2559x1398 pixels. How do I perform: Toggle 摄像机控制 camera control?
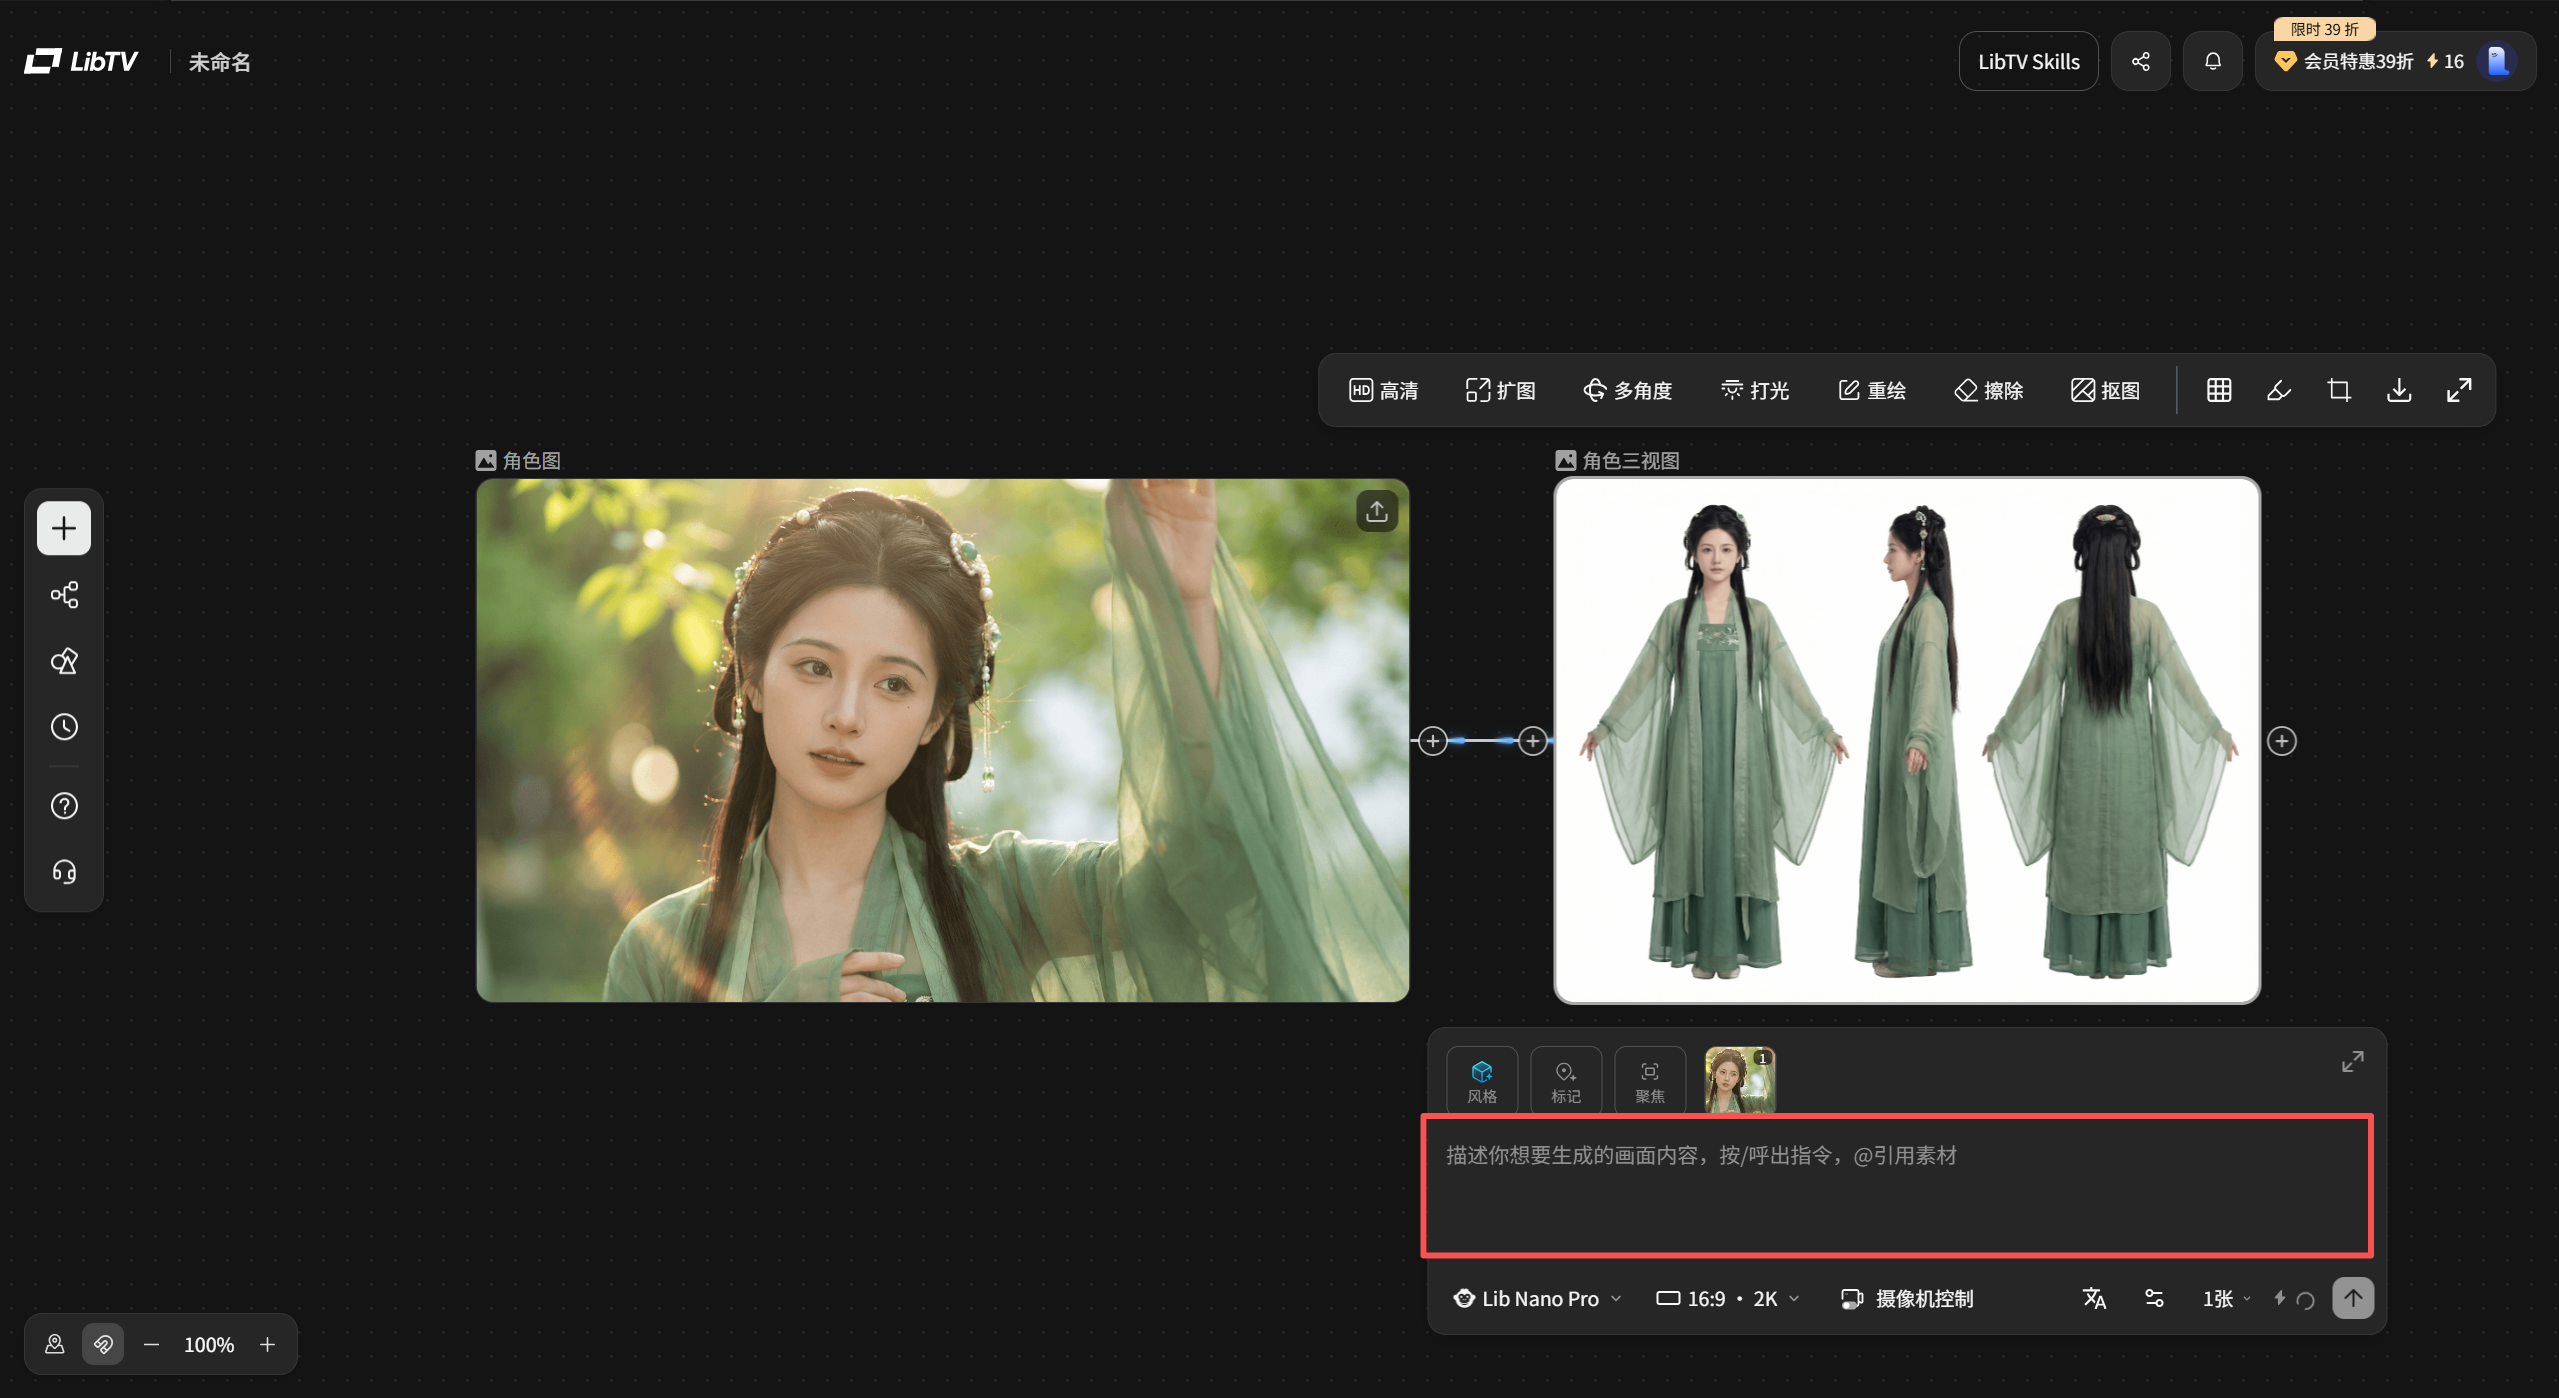point(1907,1298)
